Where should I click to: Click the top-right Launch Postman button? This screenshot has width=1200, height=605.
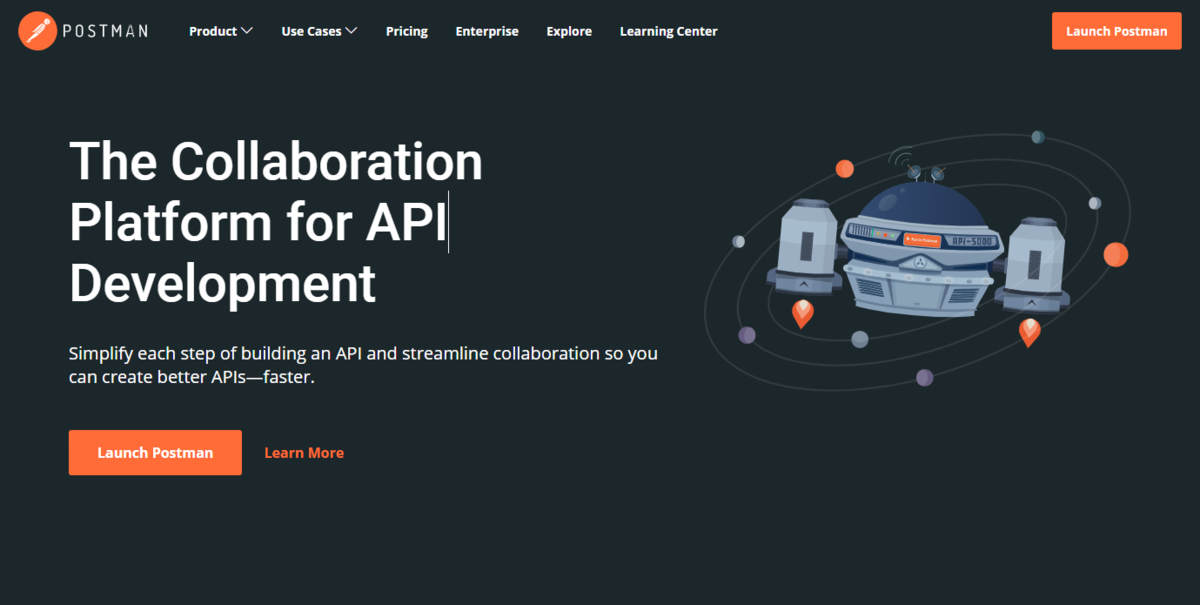1116,31
